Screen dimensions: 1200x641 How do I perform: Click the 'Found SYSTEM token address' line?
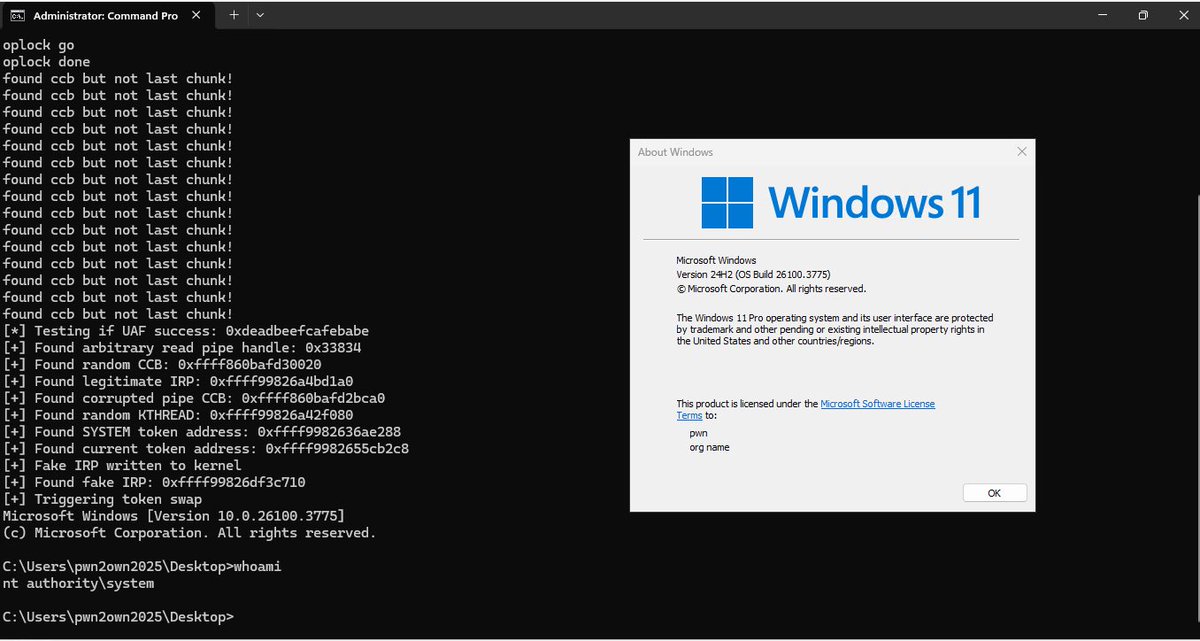click(202, 432)
